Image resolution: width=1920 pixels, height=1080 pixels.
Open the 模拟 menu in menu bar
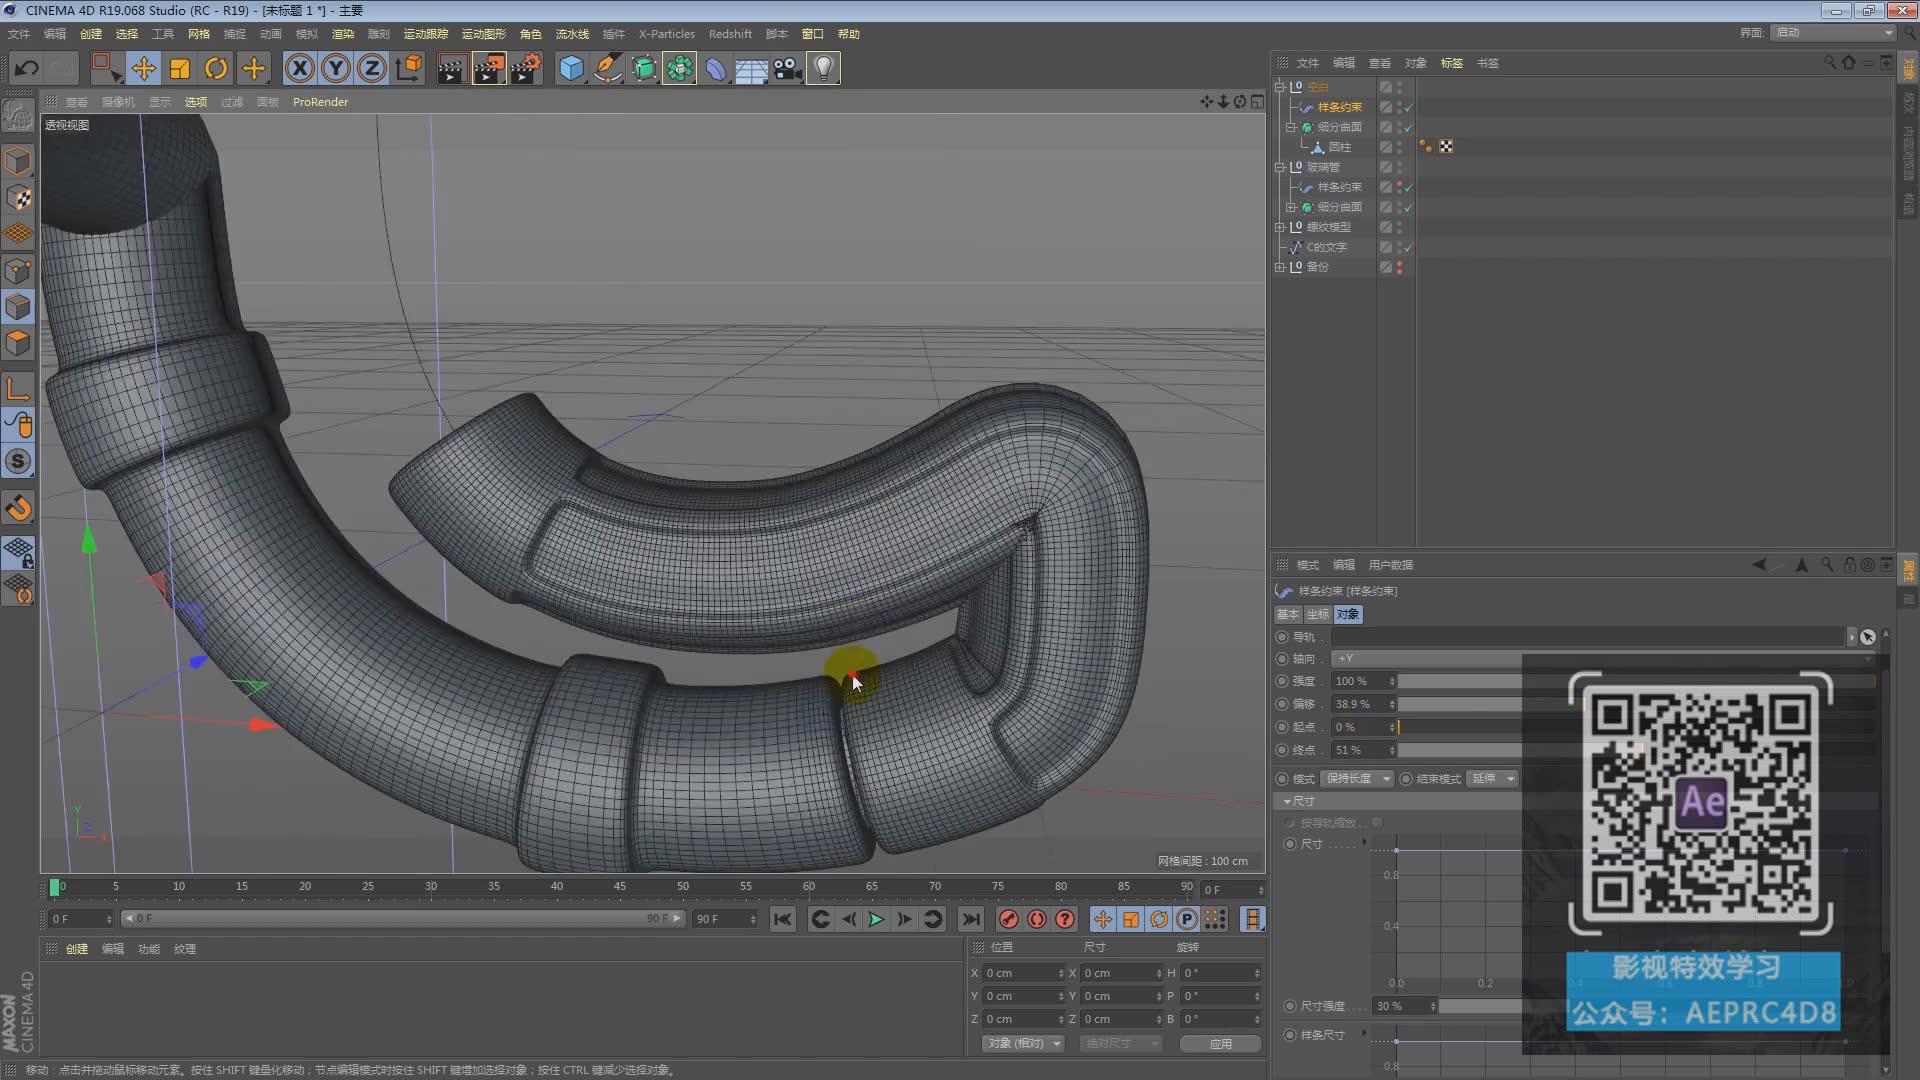click(306, 34)
